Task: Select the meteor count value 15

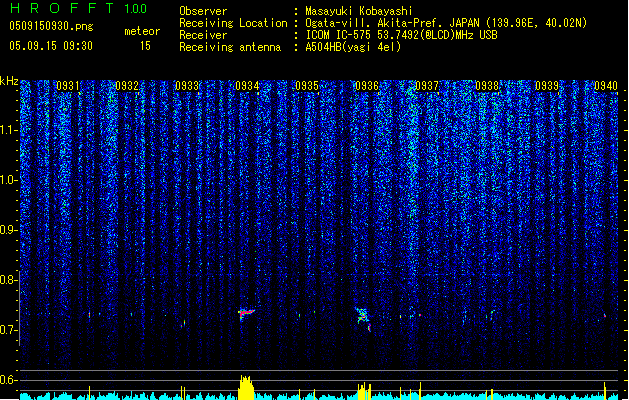Action: click(145, 46)
